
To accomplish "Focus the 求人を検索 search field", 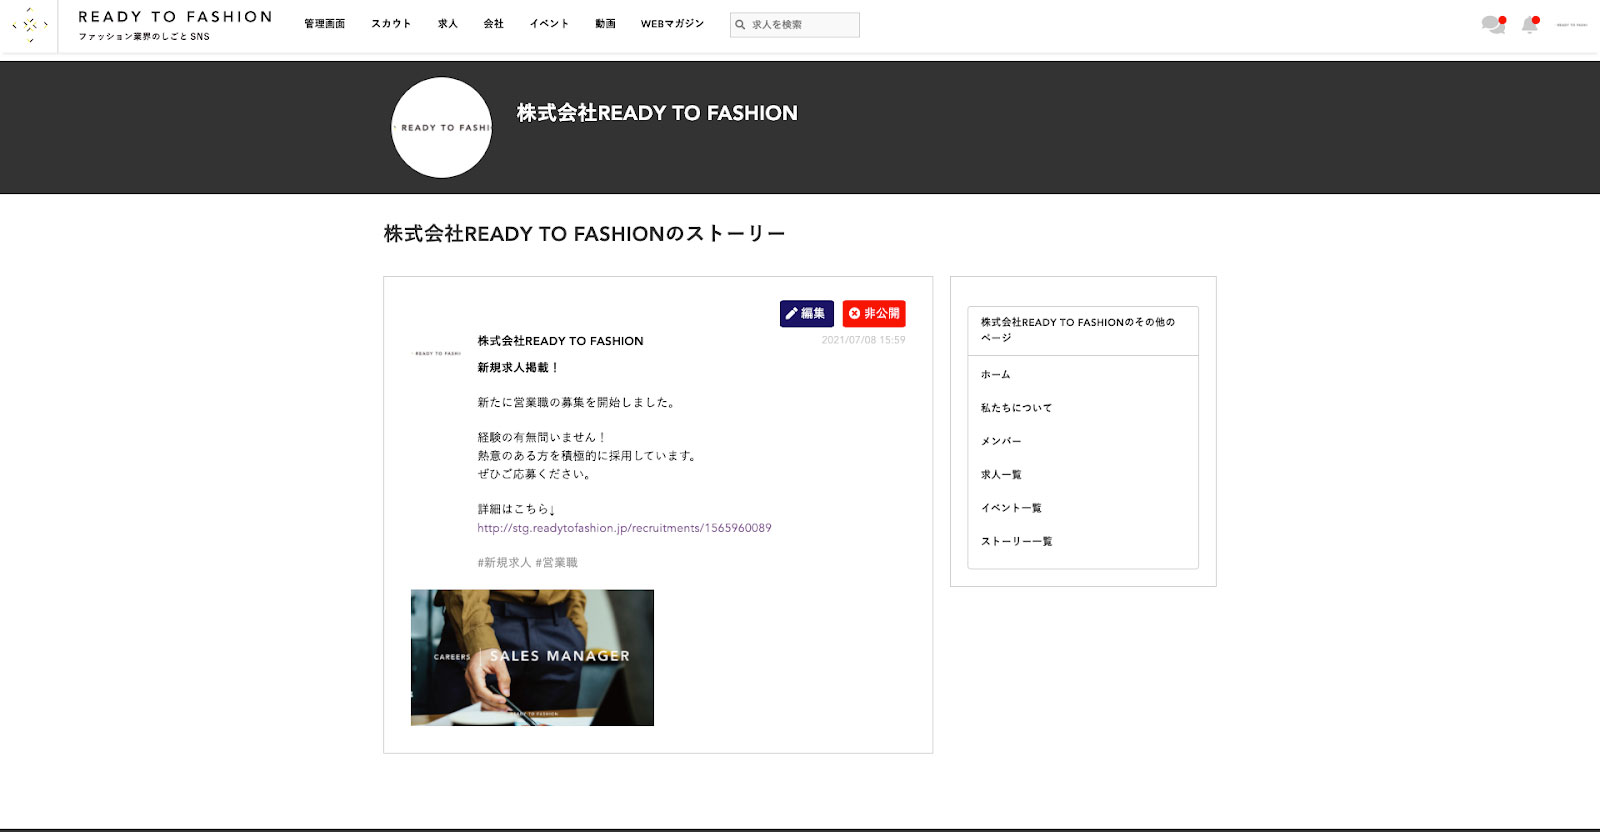I will point(795,25).
